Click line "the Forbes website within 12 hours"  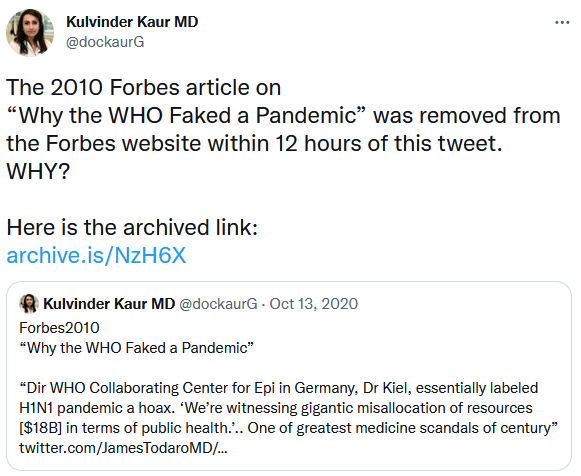(x=254, y=143)
